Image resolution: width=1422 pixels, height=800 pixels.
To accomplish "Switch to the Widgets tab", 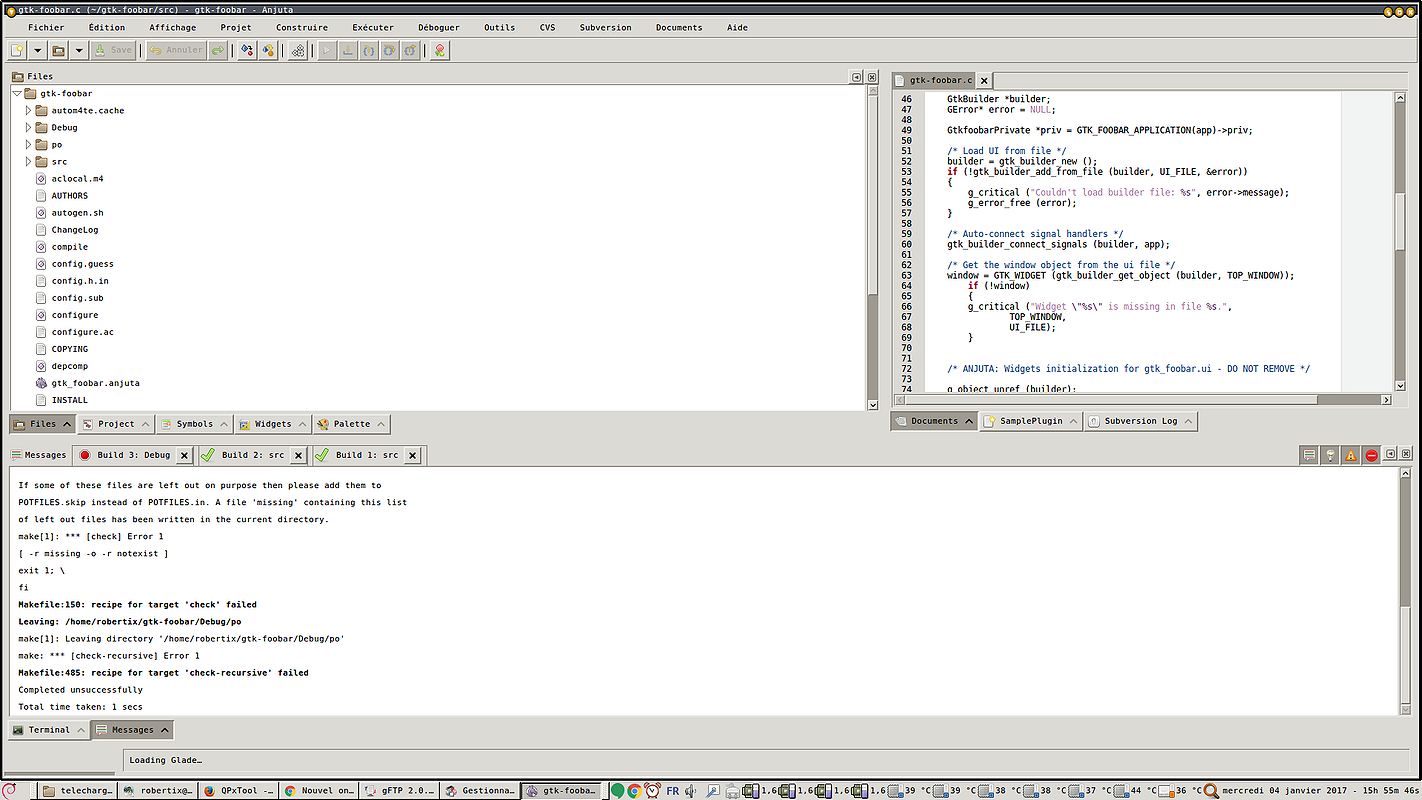I will [273, 424].
